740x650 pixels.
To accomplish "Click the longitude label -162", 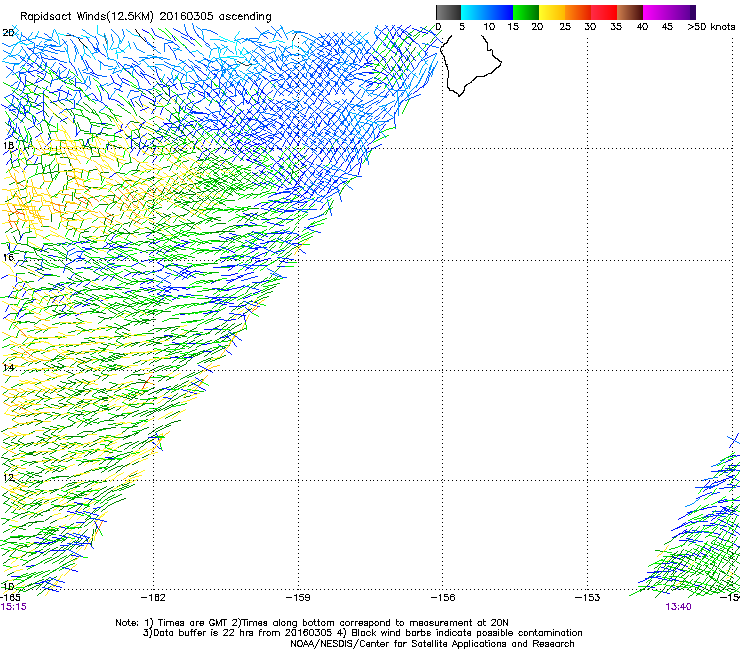I will (154, 598).
